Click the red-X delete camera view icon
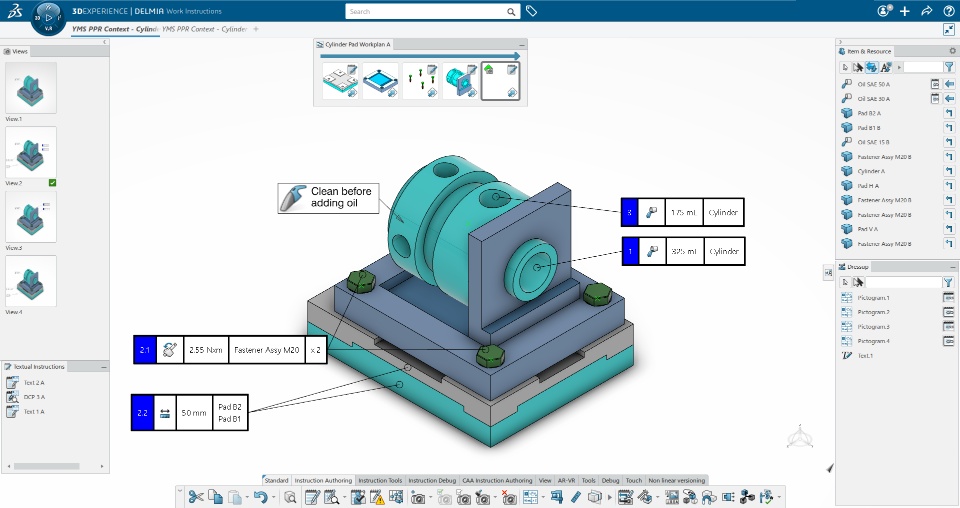Viewport: 960px width, 508px height. [508, 498]
